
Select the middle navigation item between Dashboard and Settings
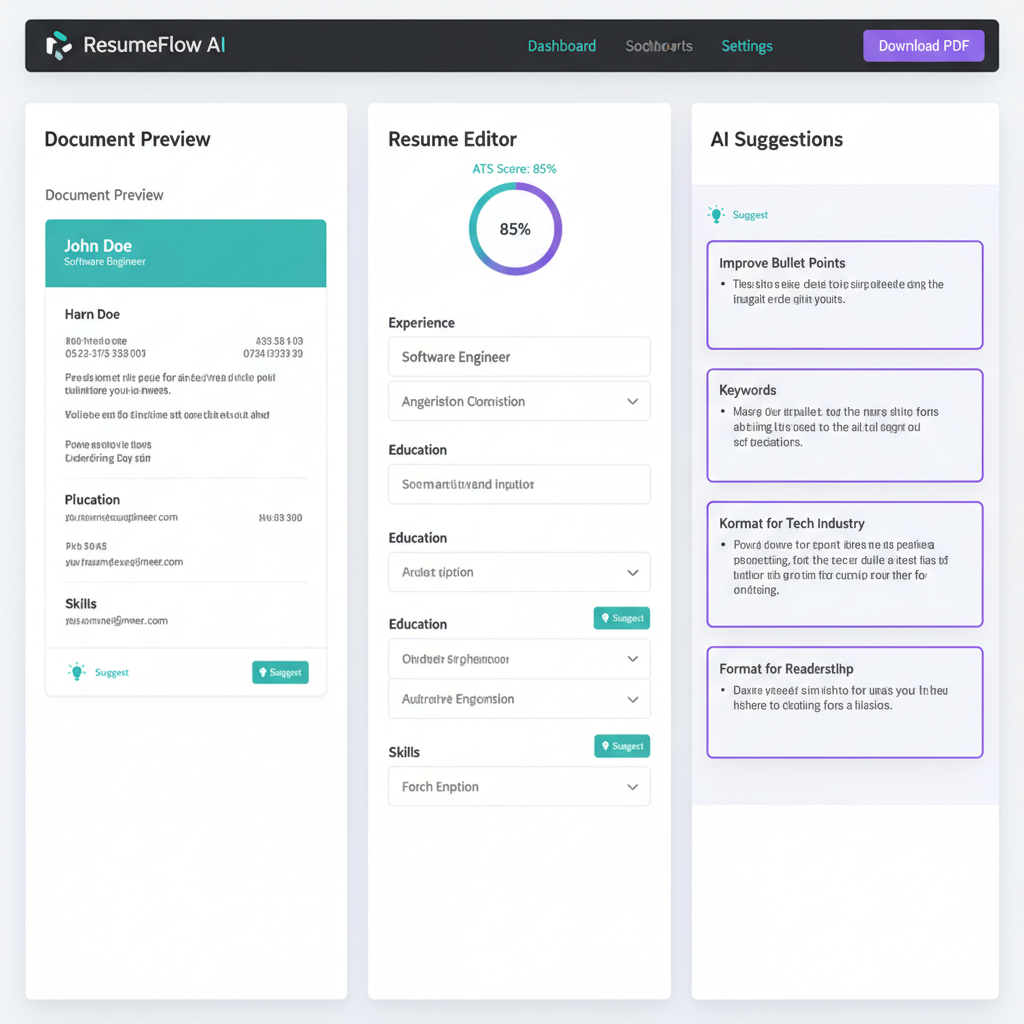[x=658, y=45]
